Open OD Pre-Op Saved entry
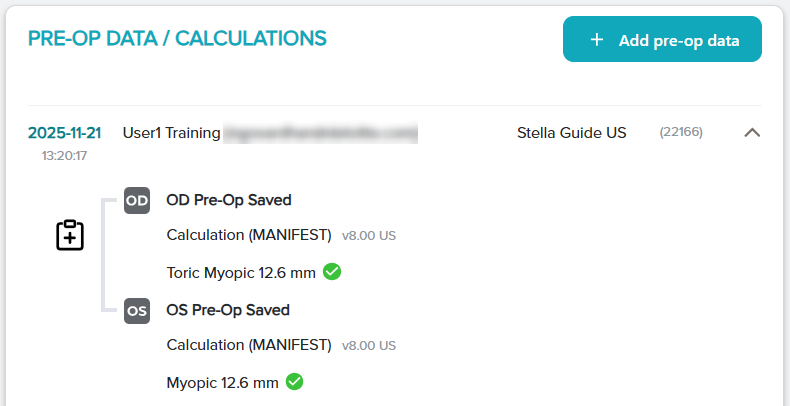 [x=229, y=200]
